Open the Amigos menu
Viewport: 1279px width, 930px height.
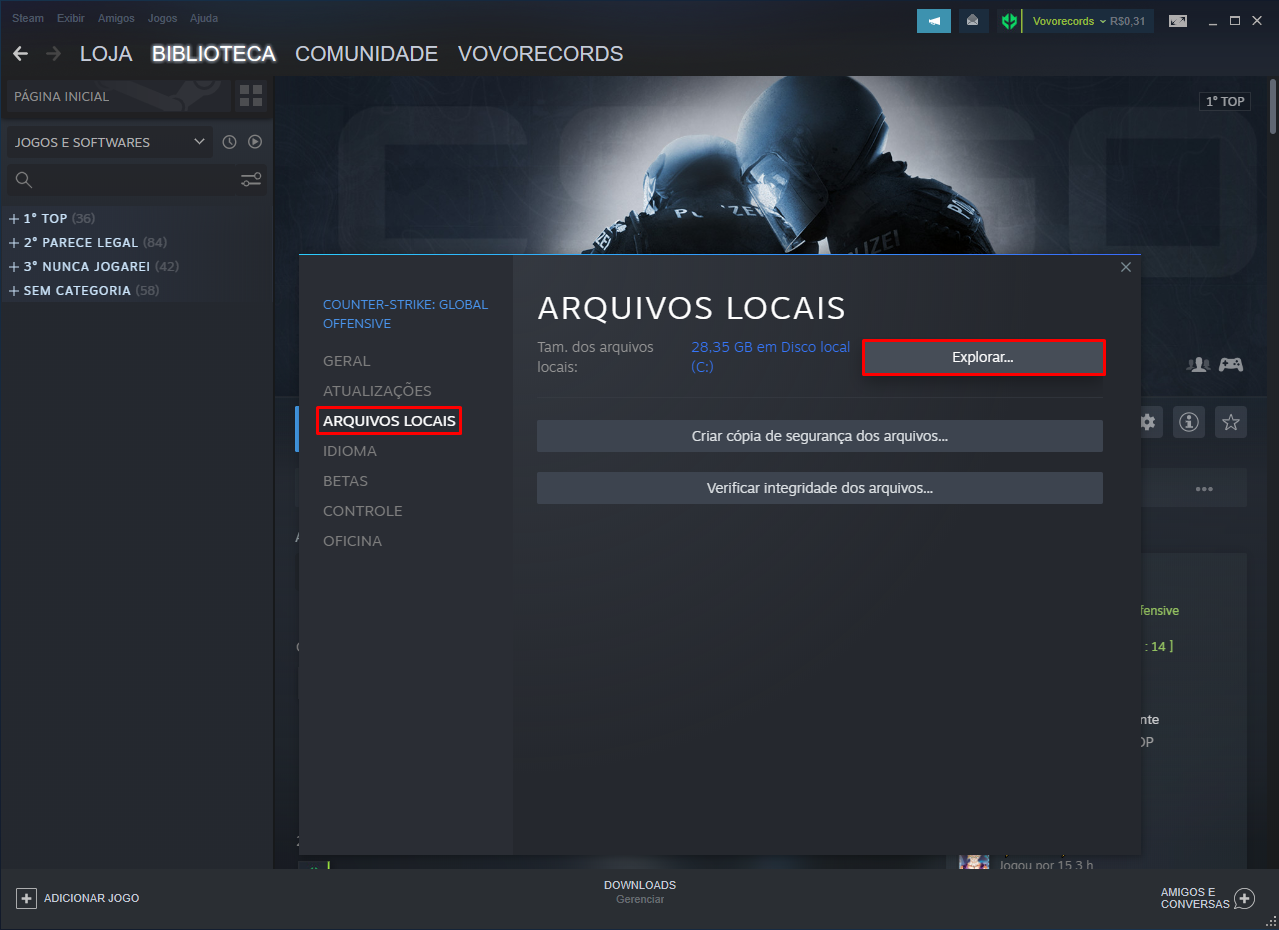click(116, 19)
